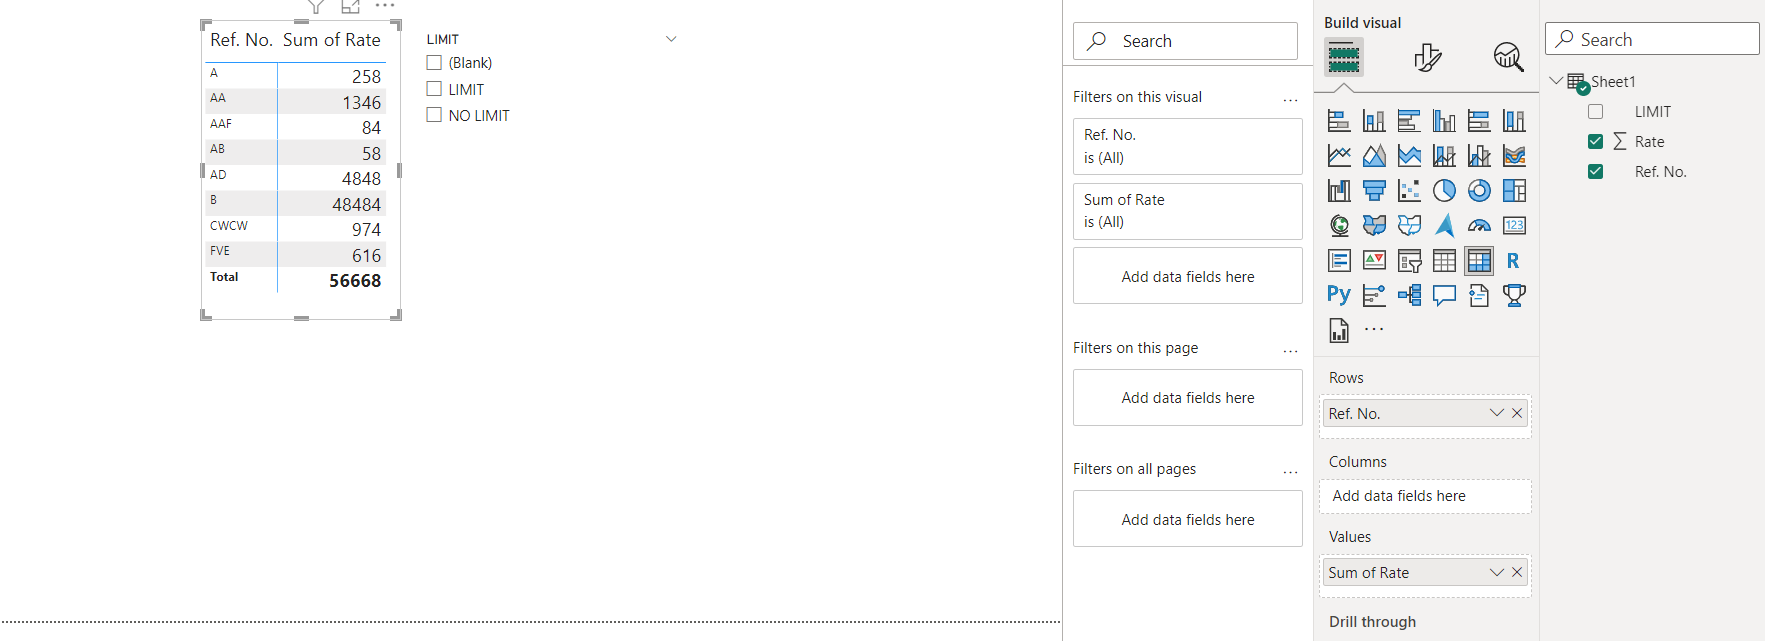Click the Filters pane Search box
This screenshot has width=1765, height=641.
(x=1185, y=41)
